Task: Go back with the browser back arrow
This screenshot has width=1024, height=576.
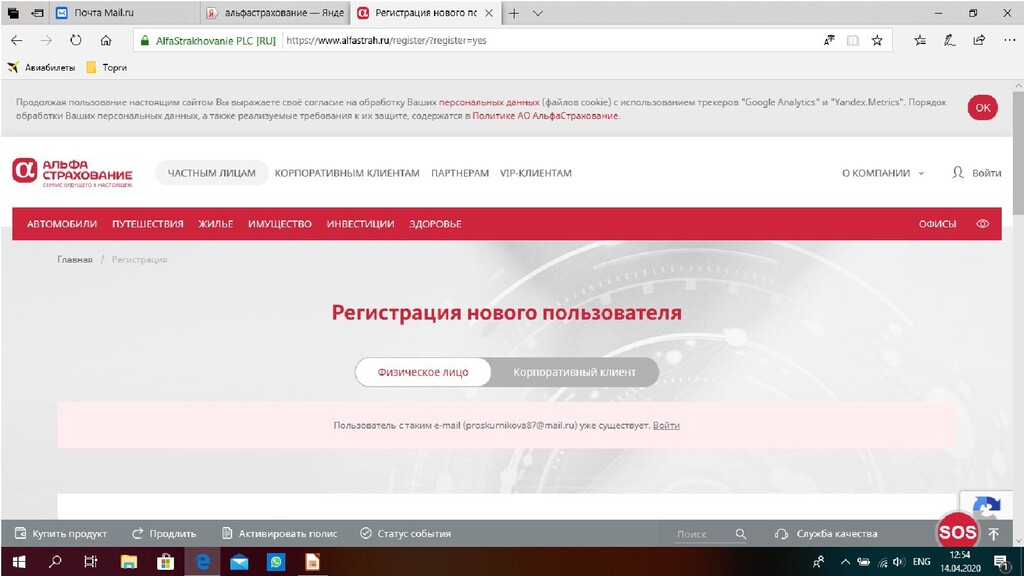Action: click(17, 40)
